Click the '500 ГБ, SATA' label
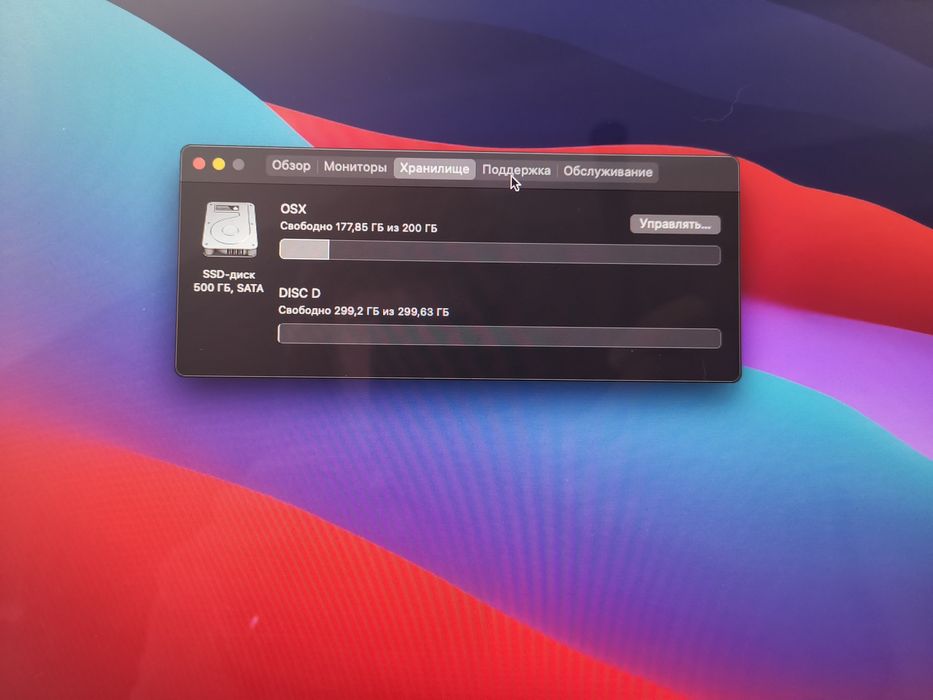933x700 pixels. point(228,288)
